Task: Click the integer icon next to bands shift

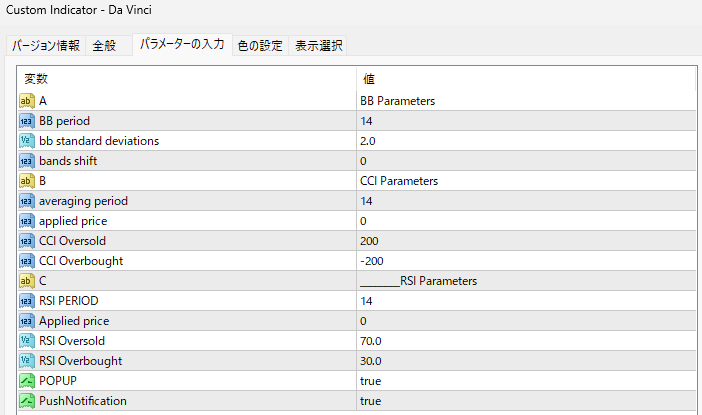Action: point(26,161)
